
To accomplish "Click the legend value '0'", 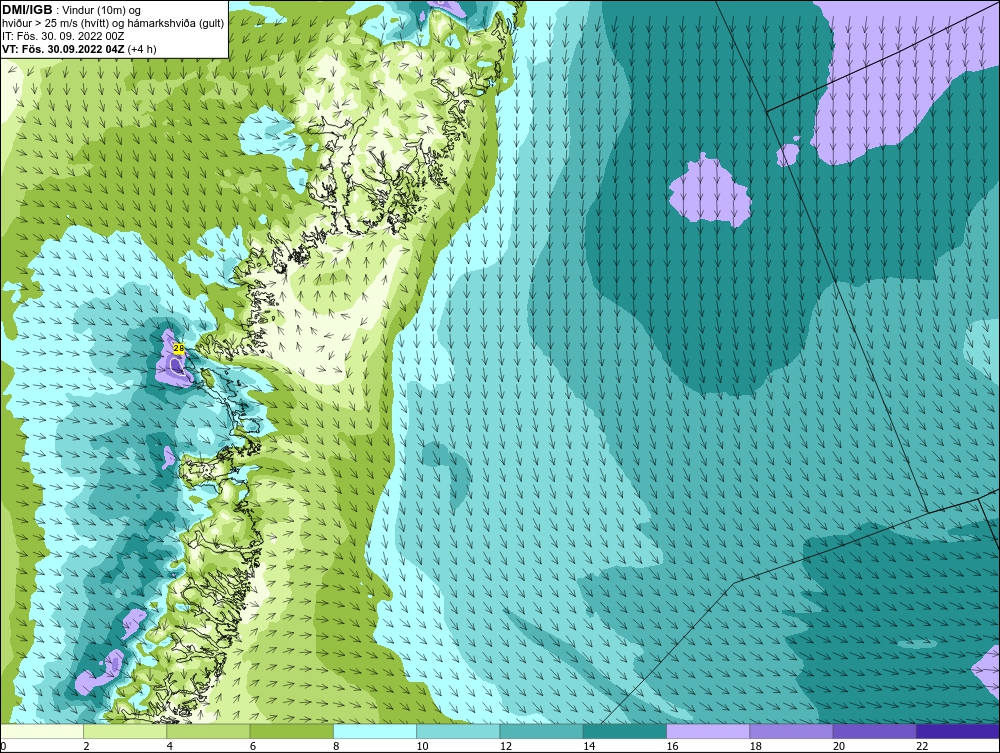I will (x=3, y=747).
